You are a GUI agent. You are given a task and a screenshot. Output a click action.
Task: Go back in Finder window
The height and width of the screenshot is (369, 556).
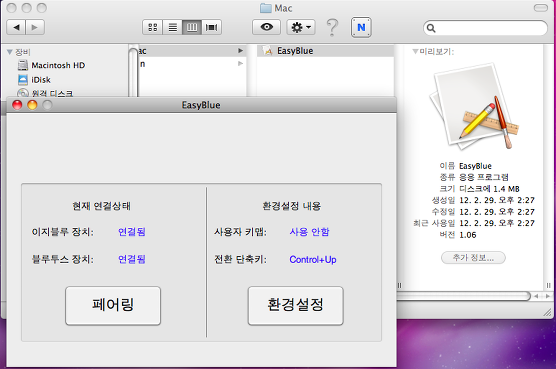[x=16, y=27]
